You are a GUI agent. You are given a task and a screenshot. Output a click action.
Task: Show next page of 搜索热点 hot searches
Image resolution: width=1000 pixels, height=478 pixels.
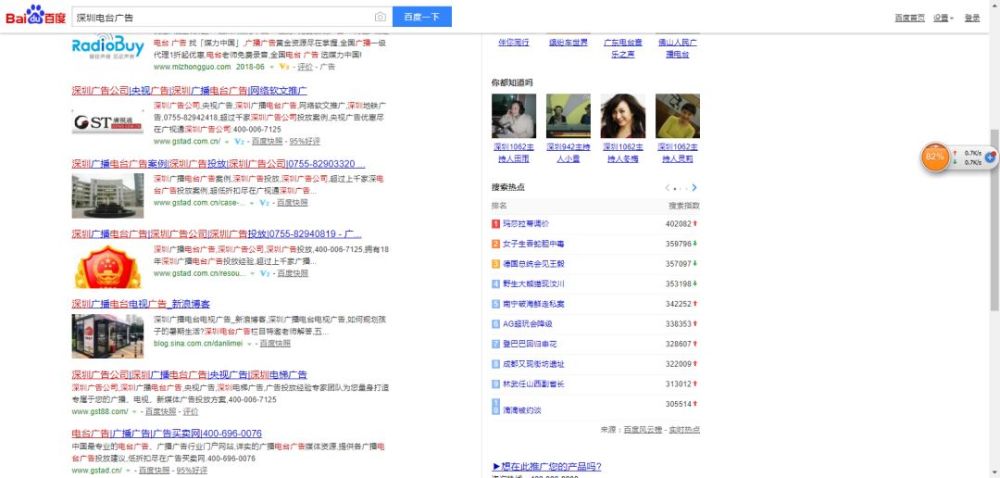pos(695,188)
